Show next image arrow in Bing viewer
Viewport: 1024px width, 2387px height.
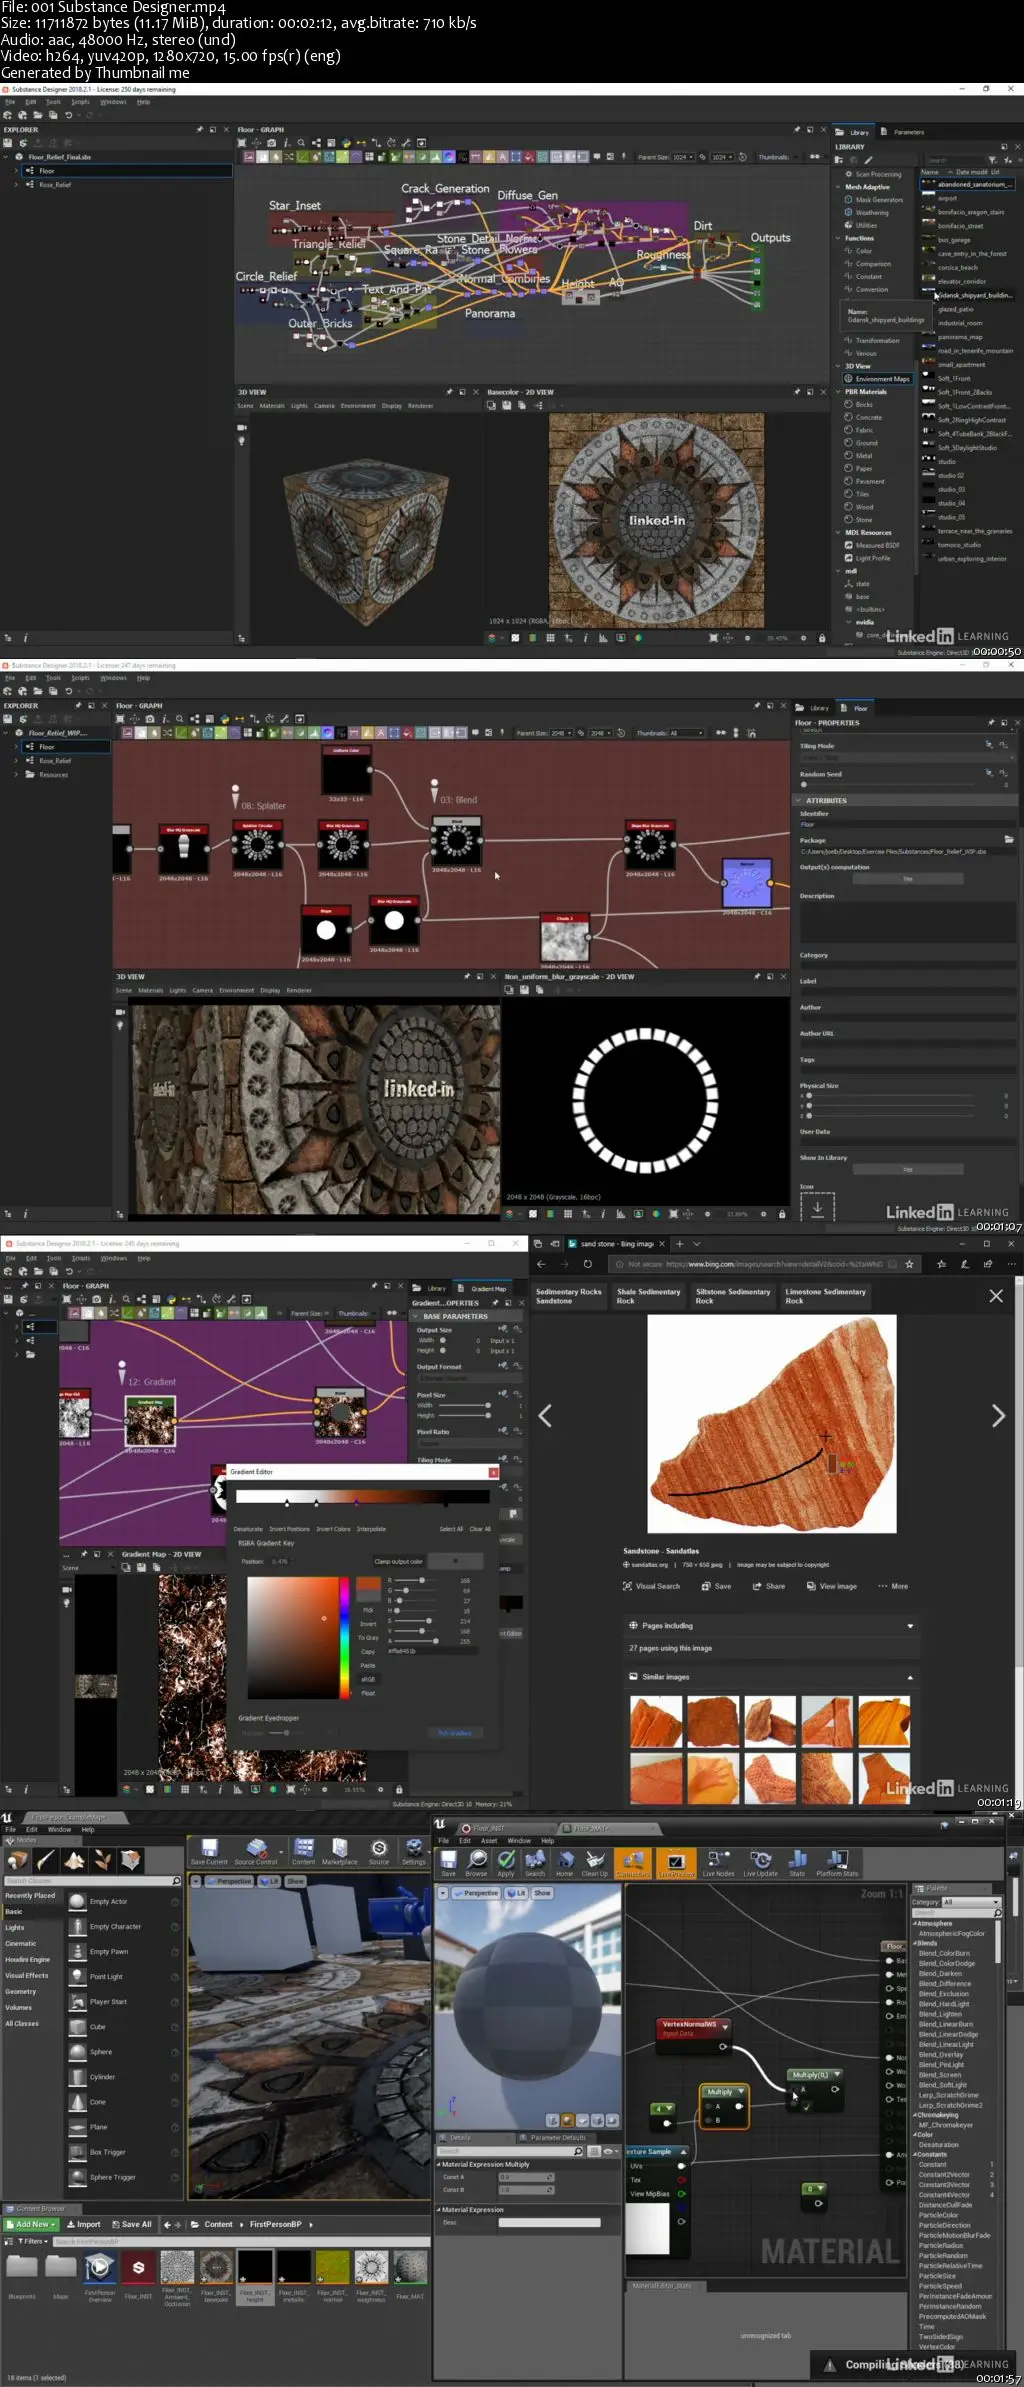(x=997, y=1415)
